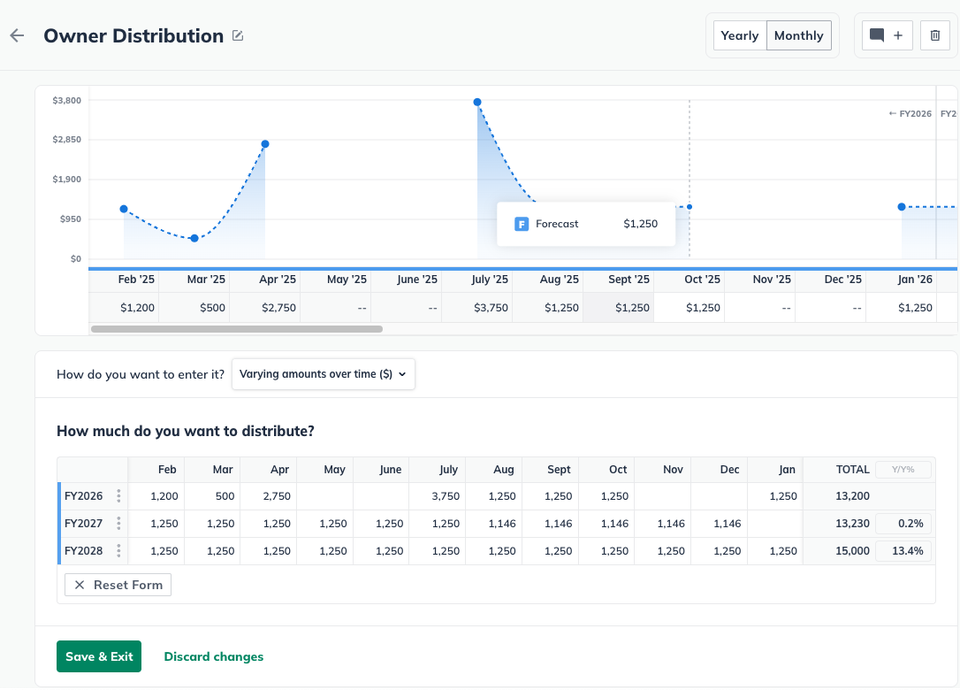Edit the FY2026 July amount 3,750
960x690 pixels.
click(x=438, y=496)
